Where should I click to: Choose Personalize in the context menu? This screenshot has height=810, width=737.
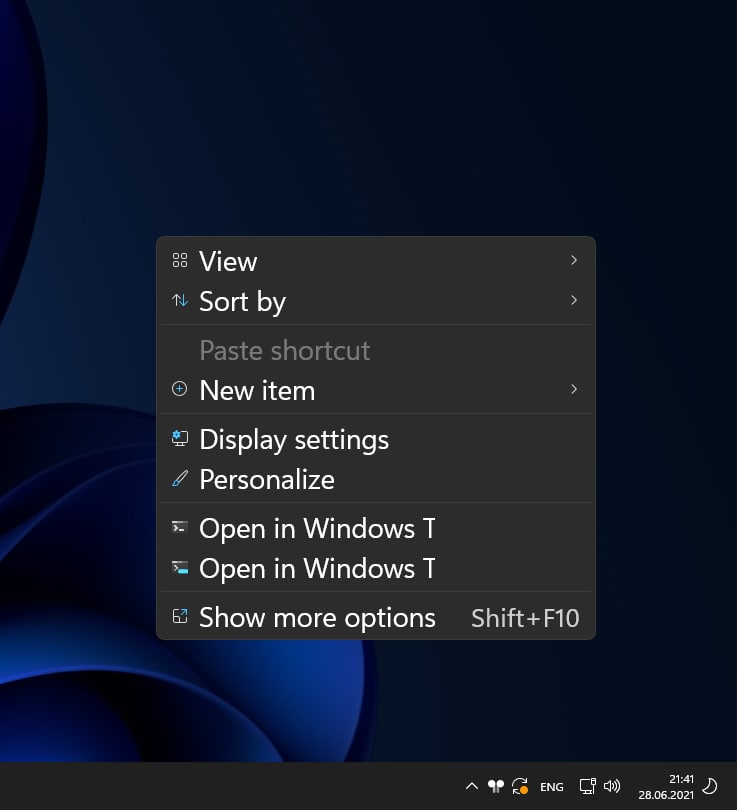coord(375,479)
